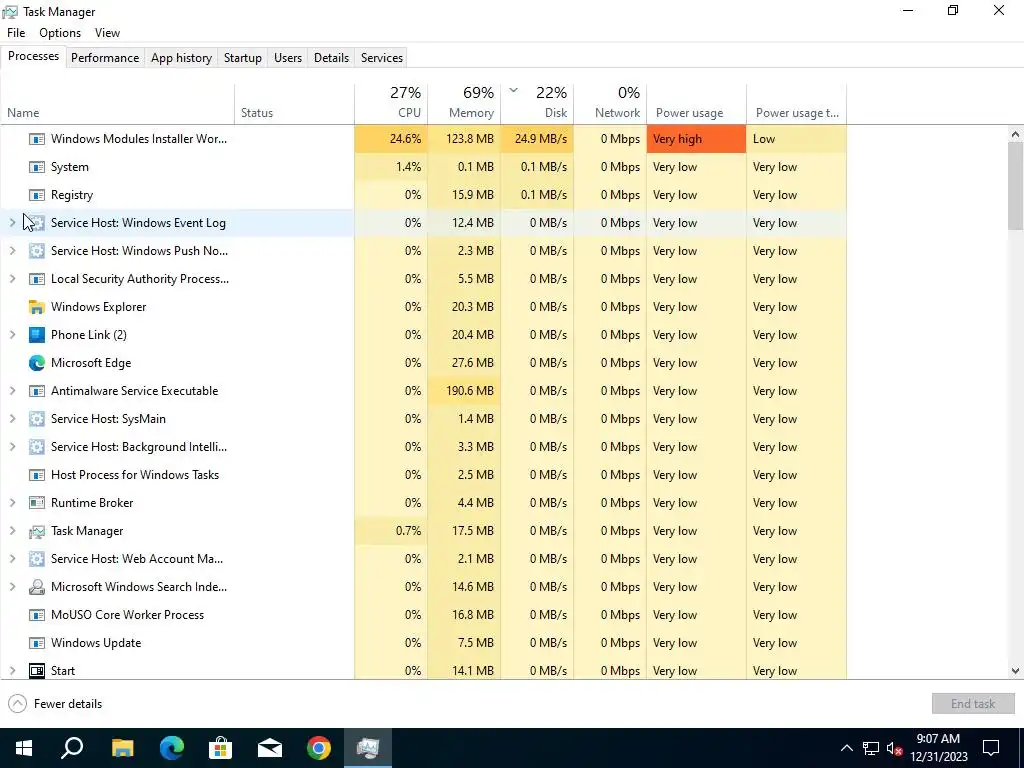Launch Google Chrome from the taskbar
The width and height of the screenshot is (1024, 768).
click(319, 748)
